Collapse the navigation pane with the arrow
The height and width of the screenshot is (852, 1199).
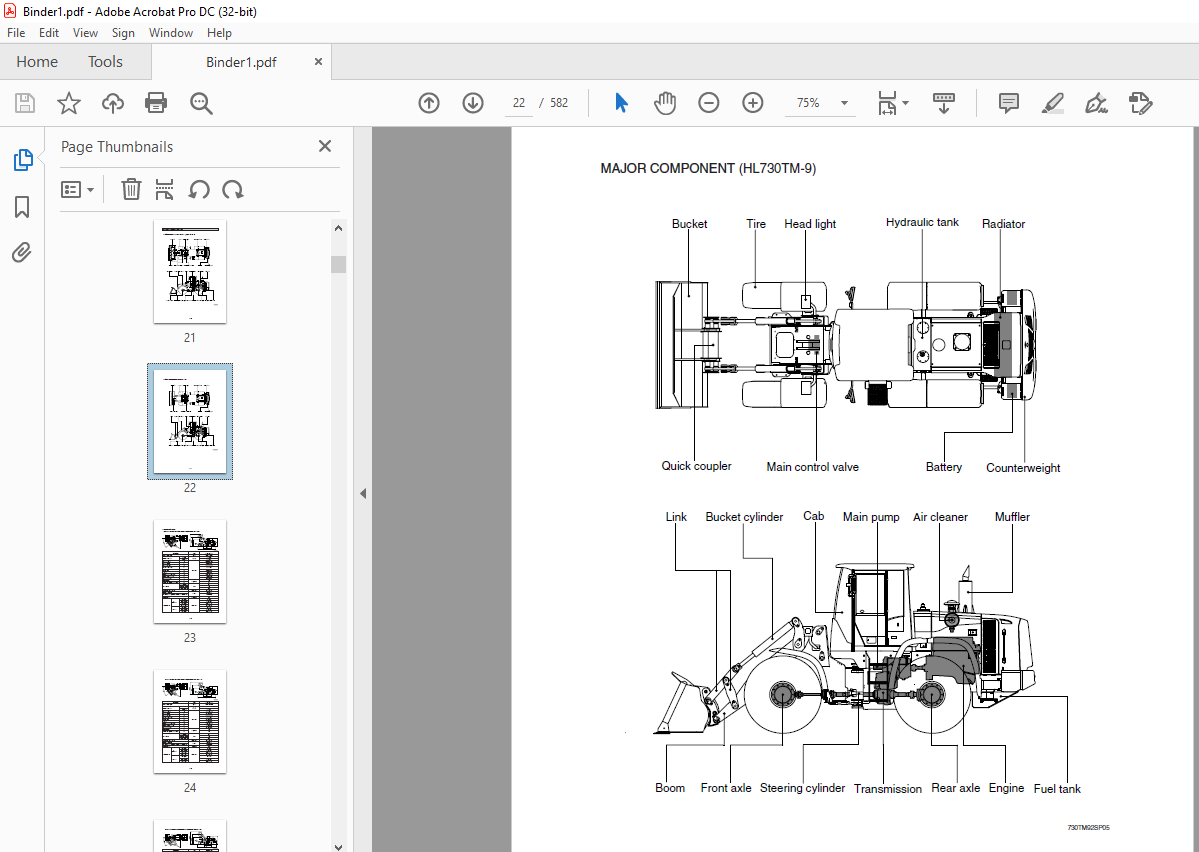pyautogui.click(x=363, y=493)
